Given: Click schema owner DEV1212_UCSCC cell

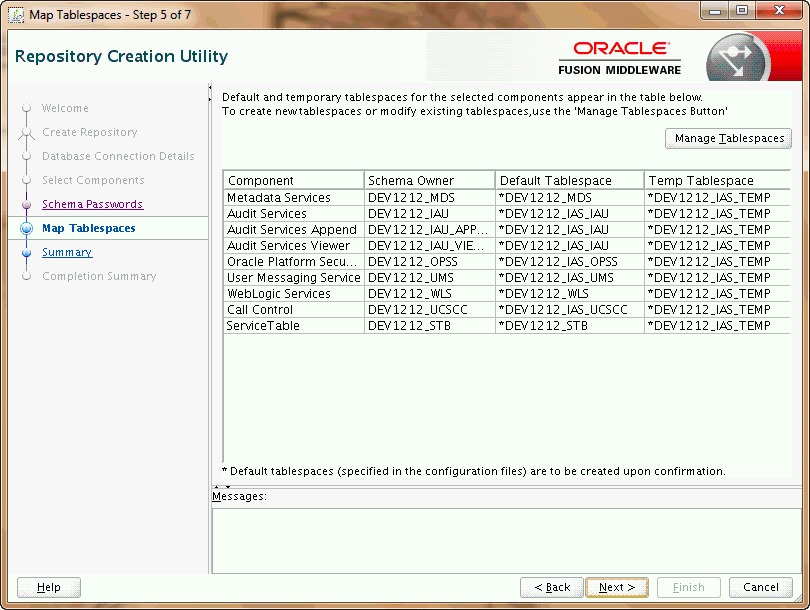Looking at the screenshot, I should click(x=430, y=310).
